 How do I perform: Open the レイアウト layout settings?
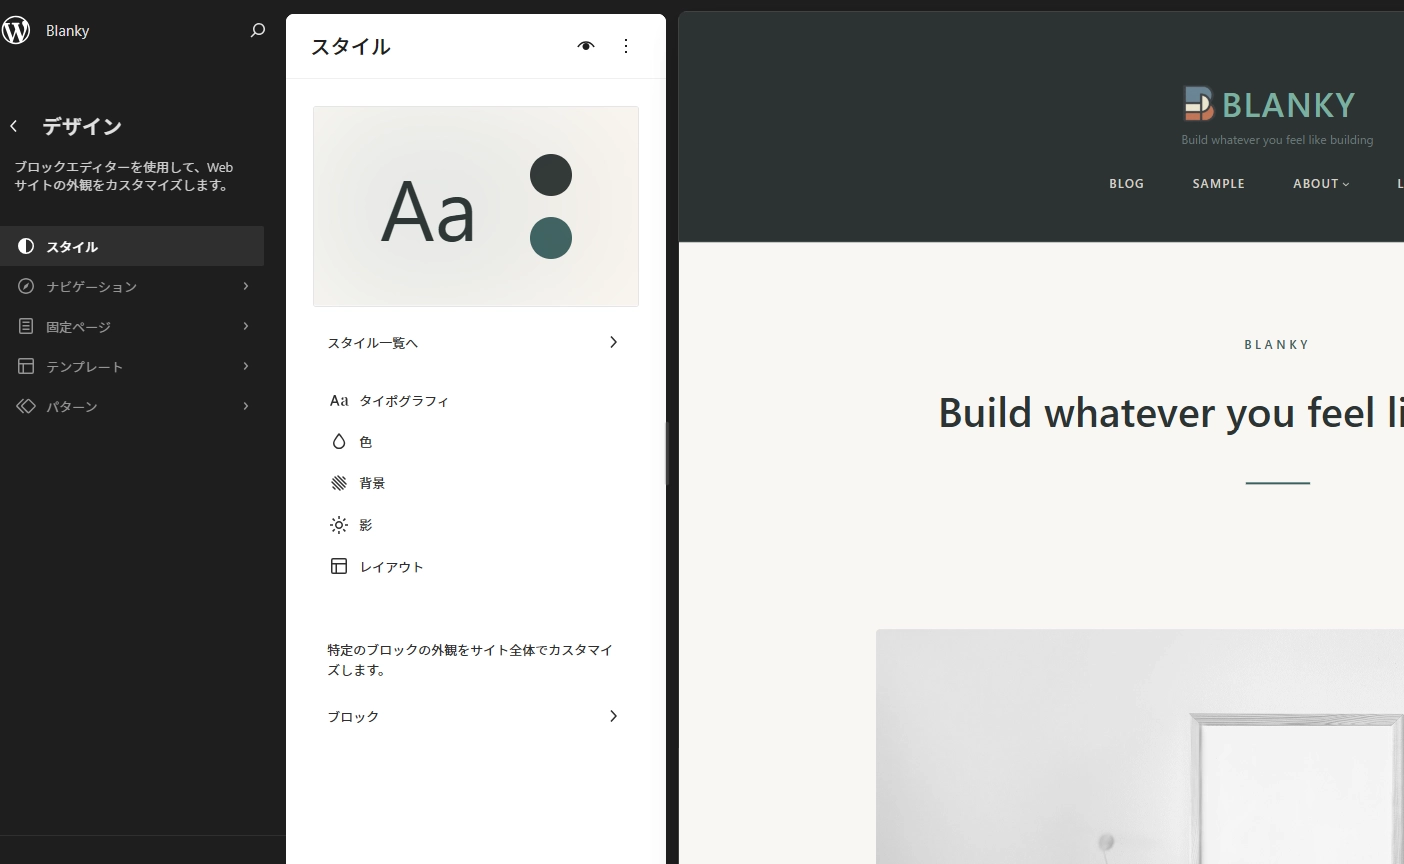391,567
